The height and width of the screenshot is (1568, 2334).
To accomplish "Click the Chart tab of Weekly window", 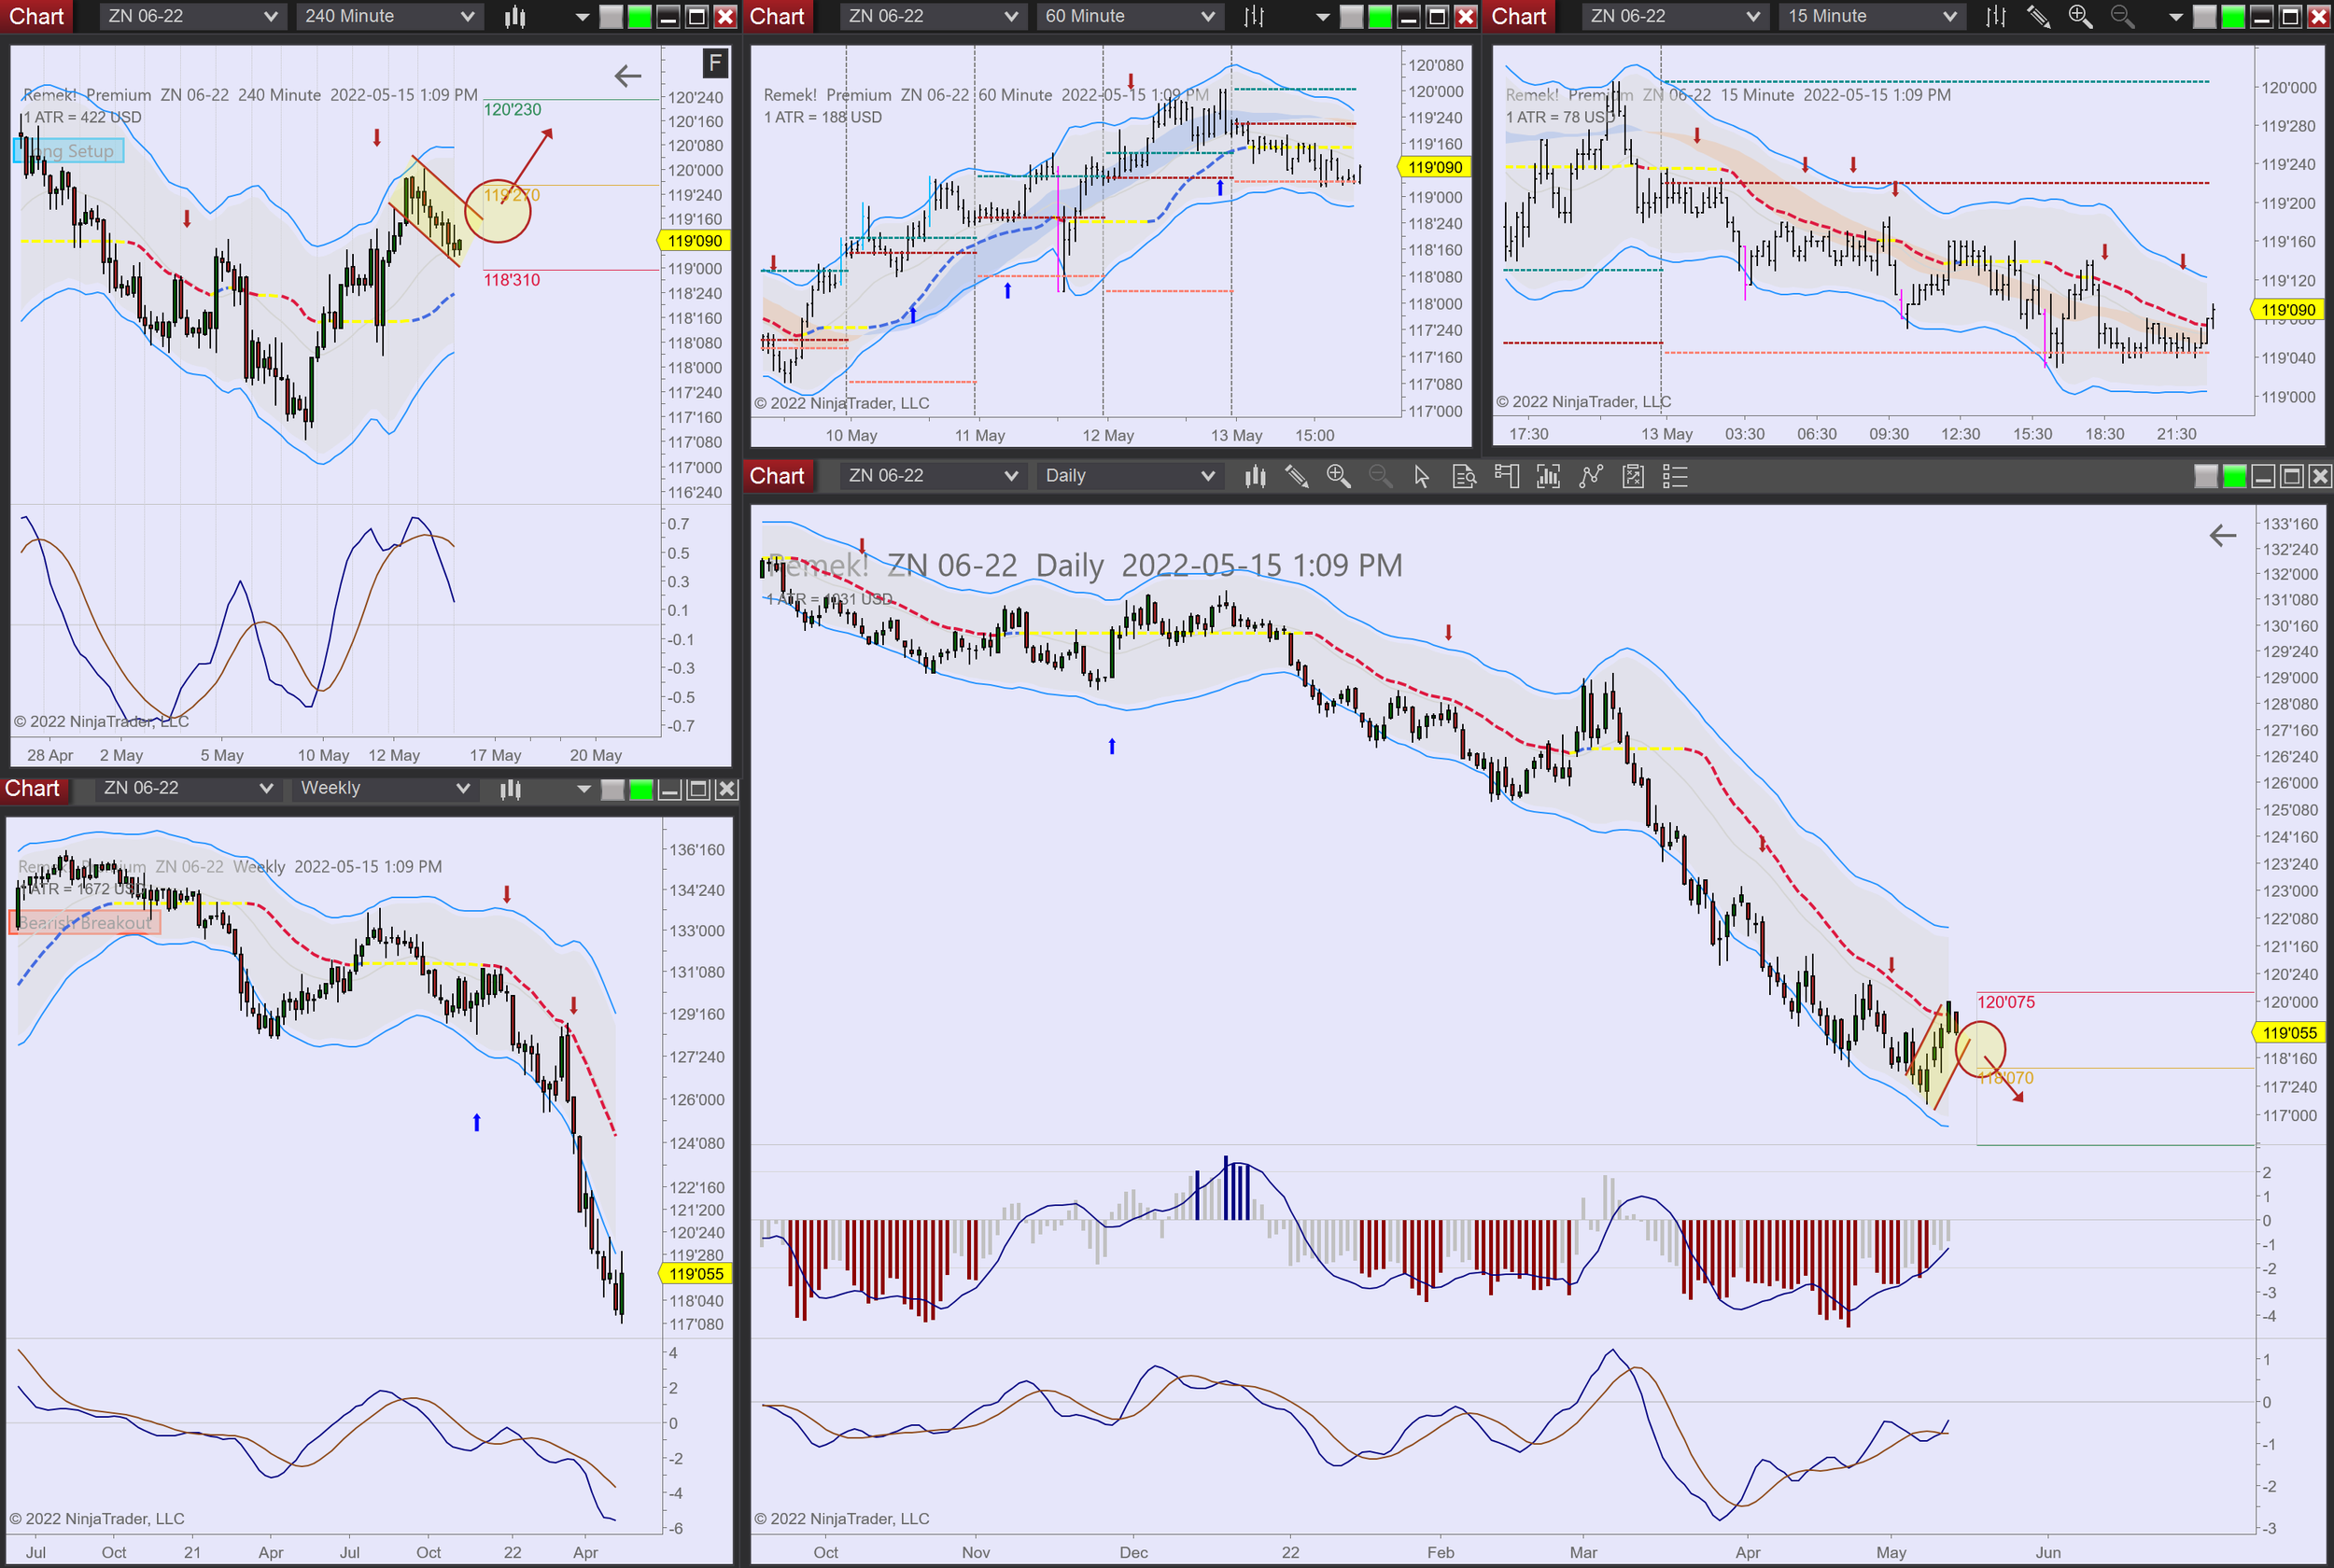I will [33, 788].
